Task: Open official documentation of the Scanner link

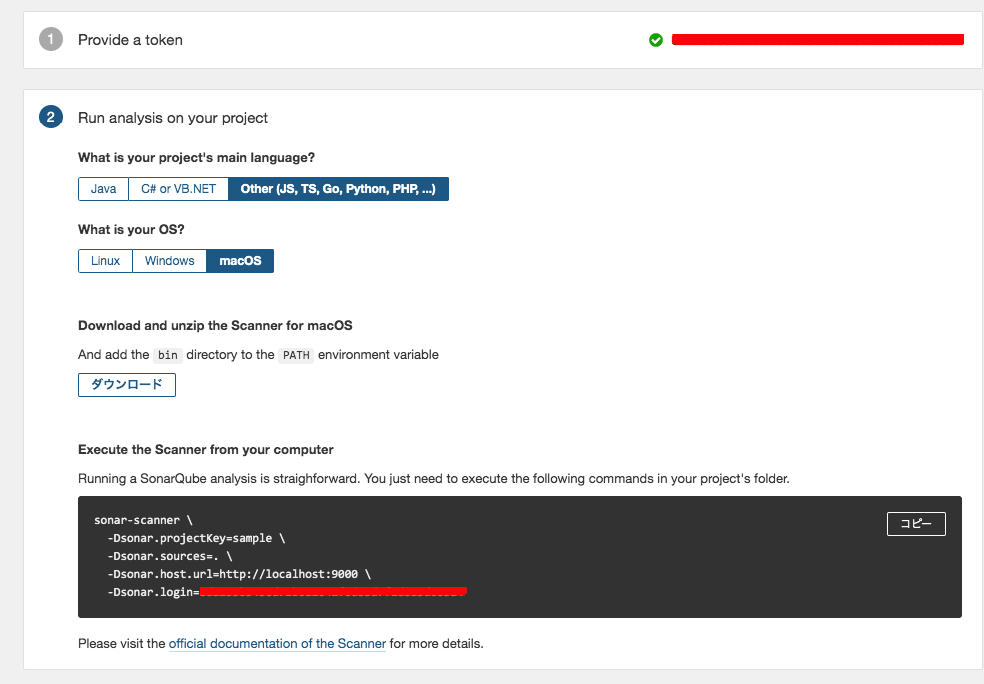Action: (277, 643)
